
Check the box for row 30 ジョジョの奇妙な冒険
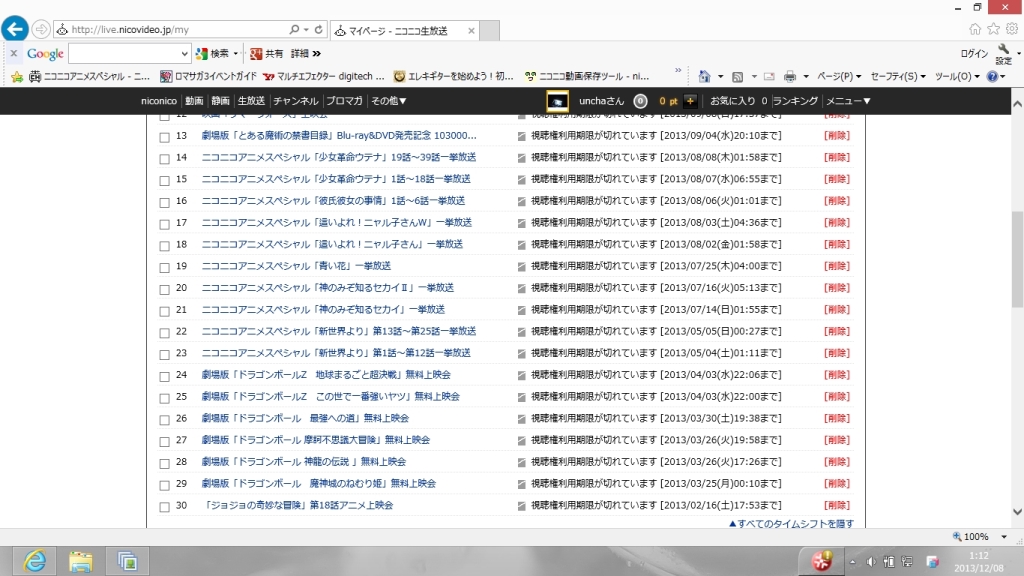165,507
